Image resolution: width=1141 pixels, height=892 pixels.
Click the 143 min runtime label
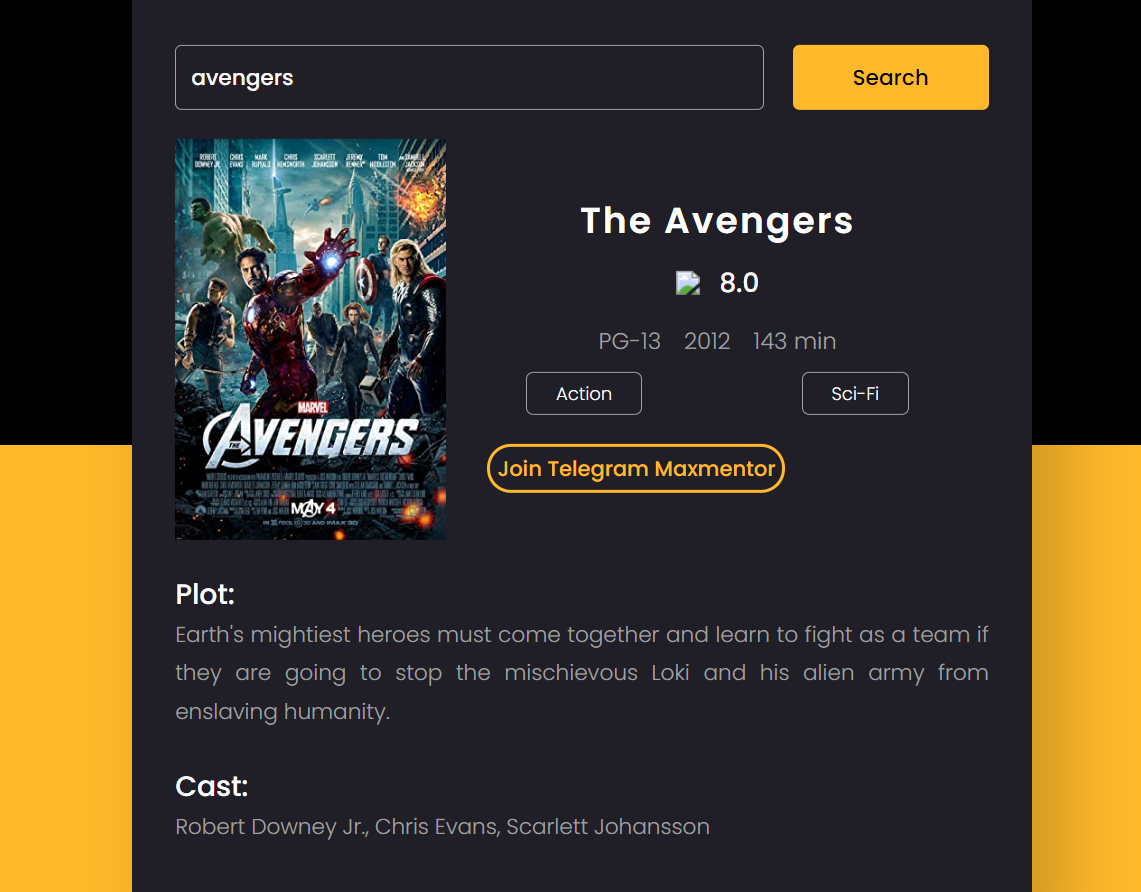[794, 341]
